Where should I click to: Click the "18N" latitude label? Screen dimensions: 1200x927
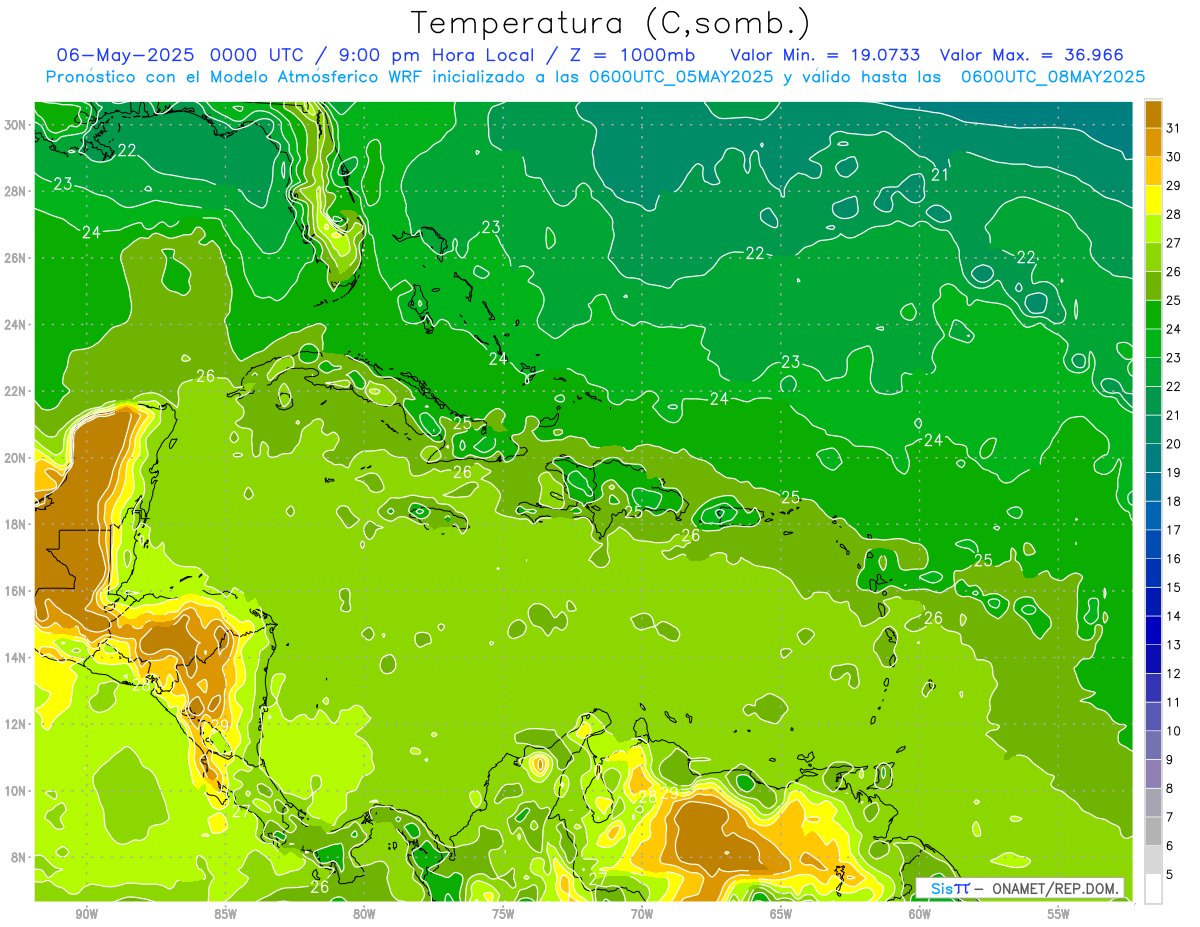click(16, 524)
